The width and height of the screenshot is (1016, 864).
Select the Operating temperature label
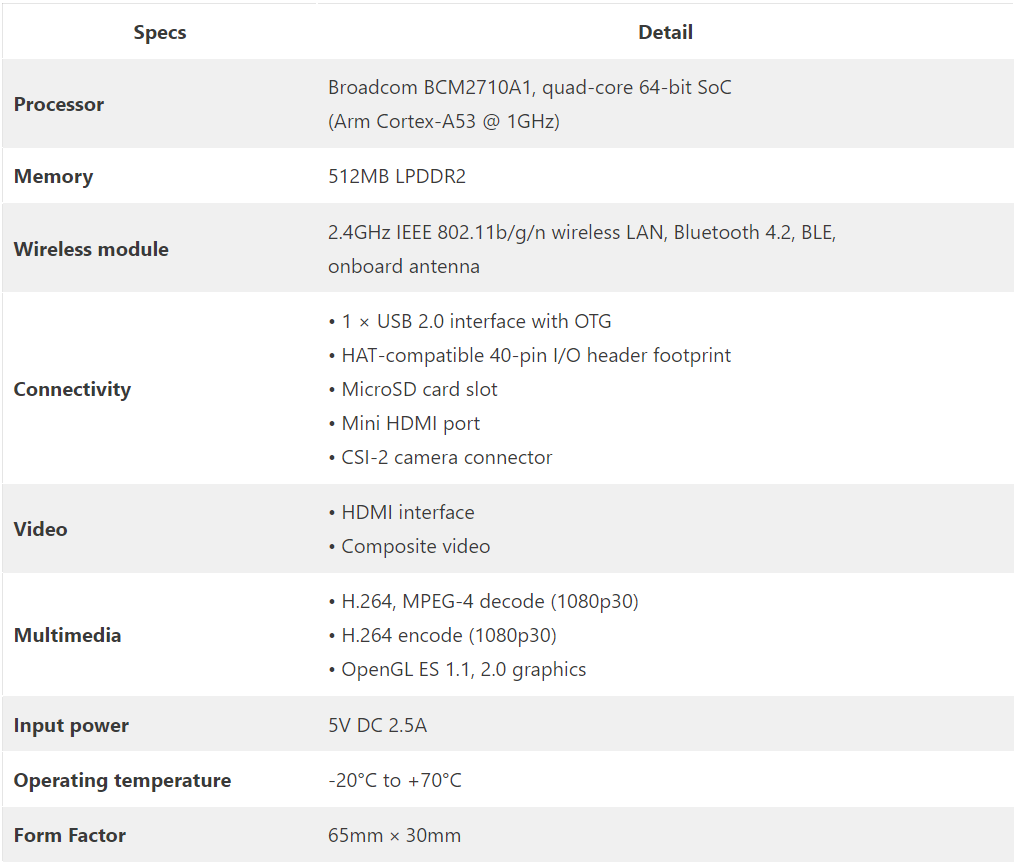(122, 780)
